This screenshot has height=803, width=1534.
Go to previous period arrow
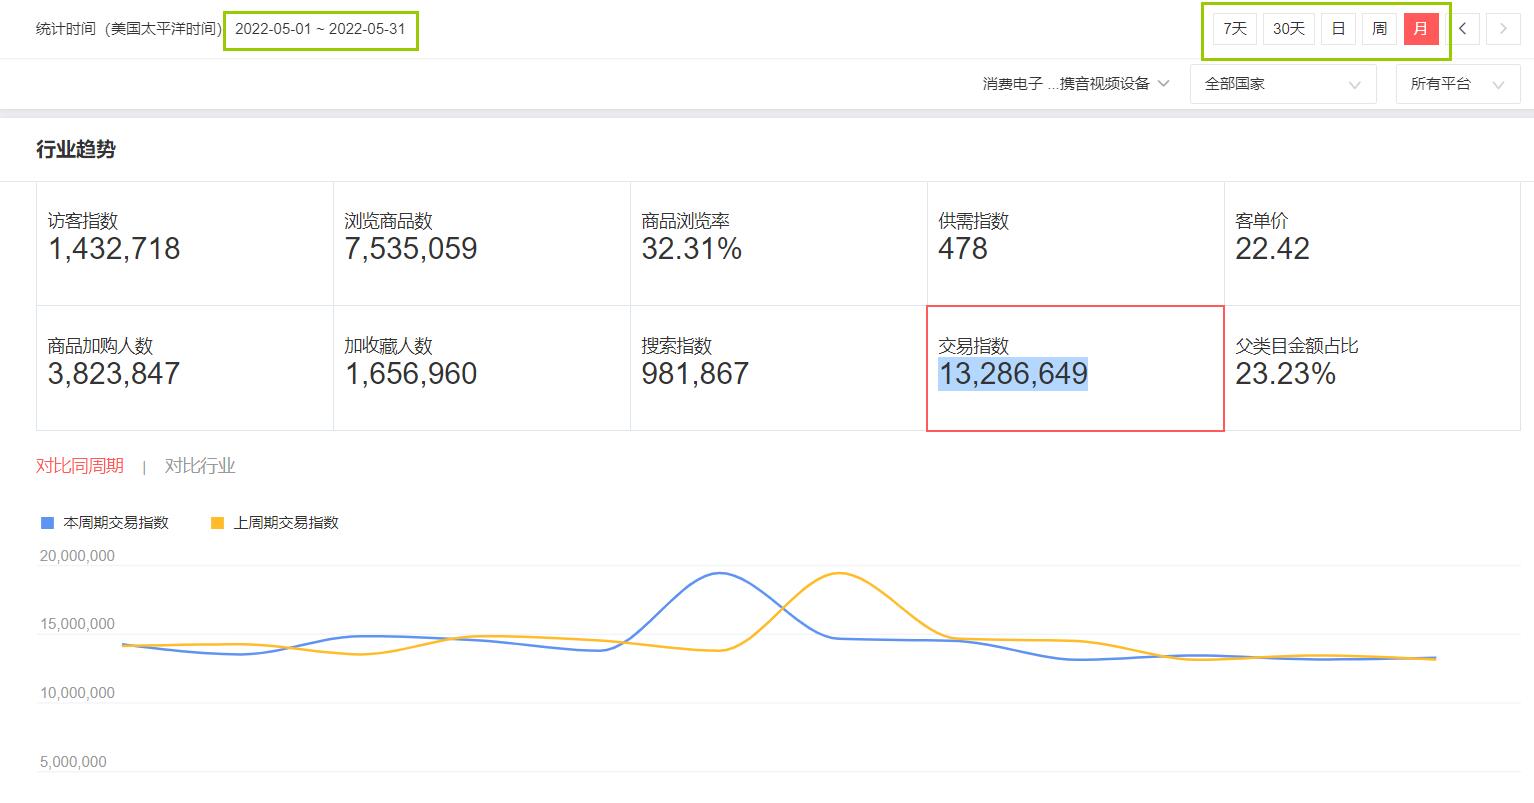coord(1463,29)
